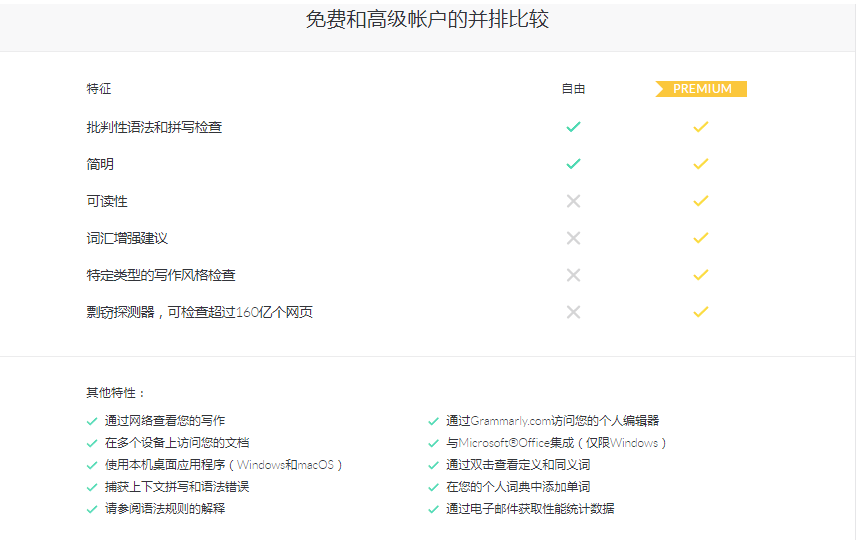Click check icon beside 请参阅语法规则的解释
Image resolution: width=858 pixels, height=540 pixels.
click(92, 509)
